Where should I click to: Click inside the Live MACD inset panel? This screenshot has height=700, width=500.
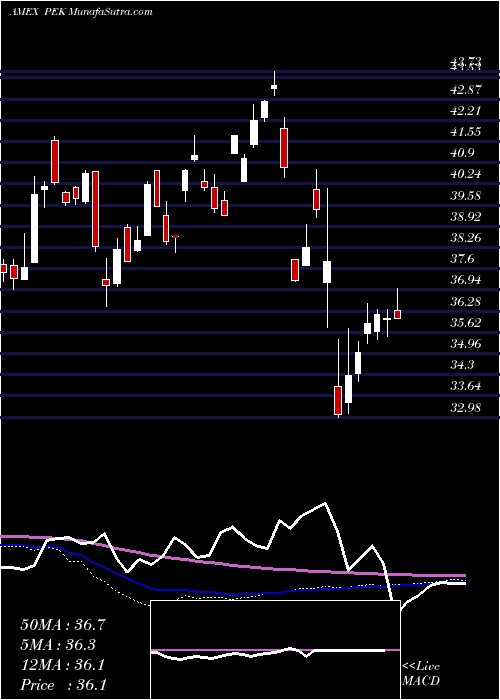pos(275,650)
